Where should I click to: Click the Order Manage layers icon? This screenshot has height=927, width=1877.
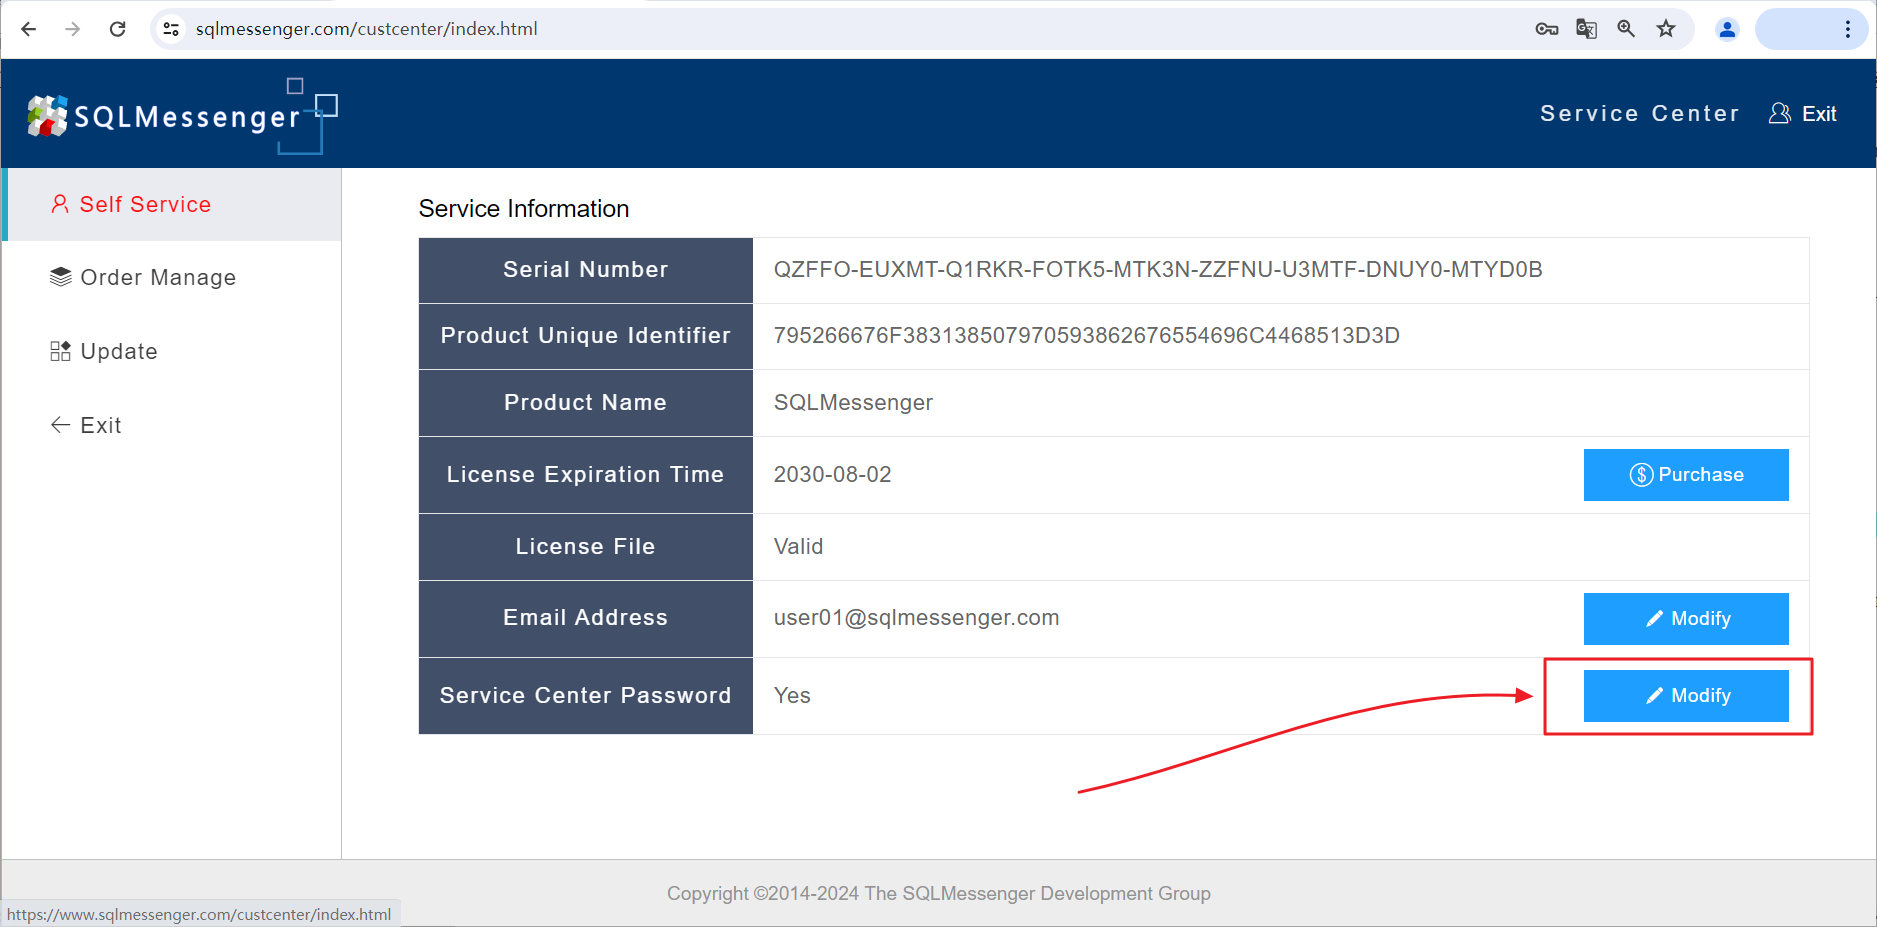[x=61, y=277]
